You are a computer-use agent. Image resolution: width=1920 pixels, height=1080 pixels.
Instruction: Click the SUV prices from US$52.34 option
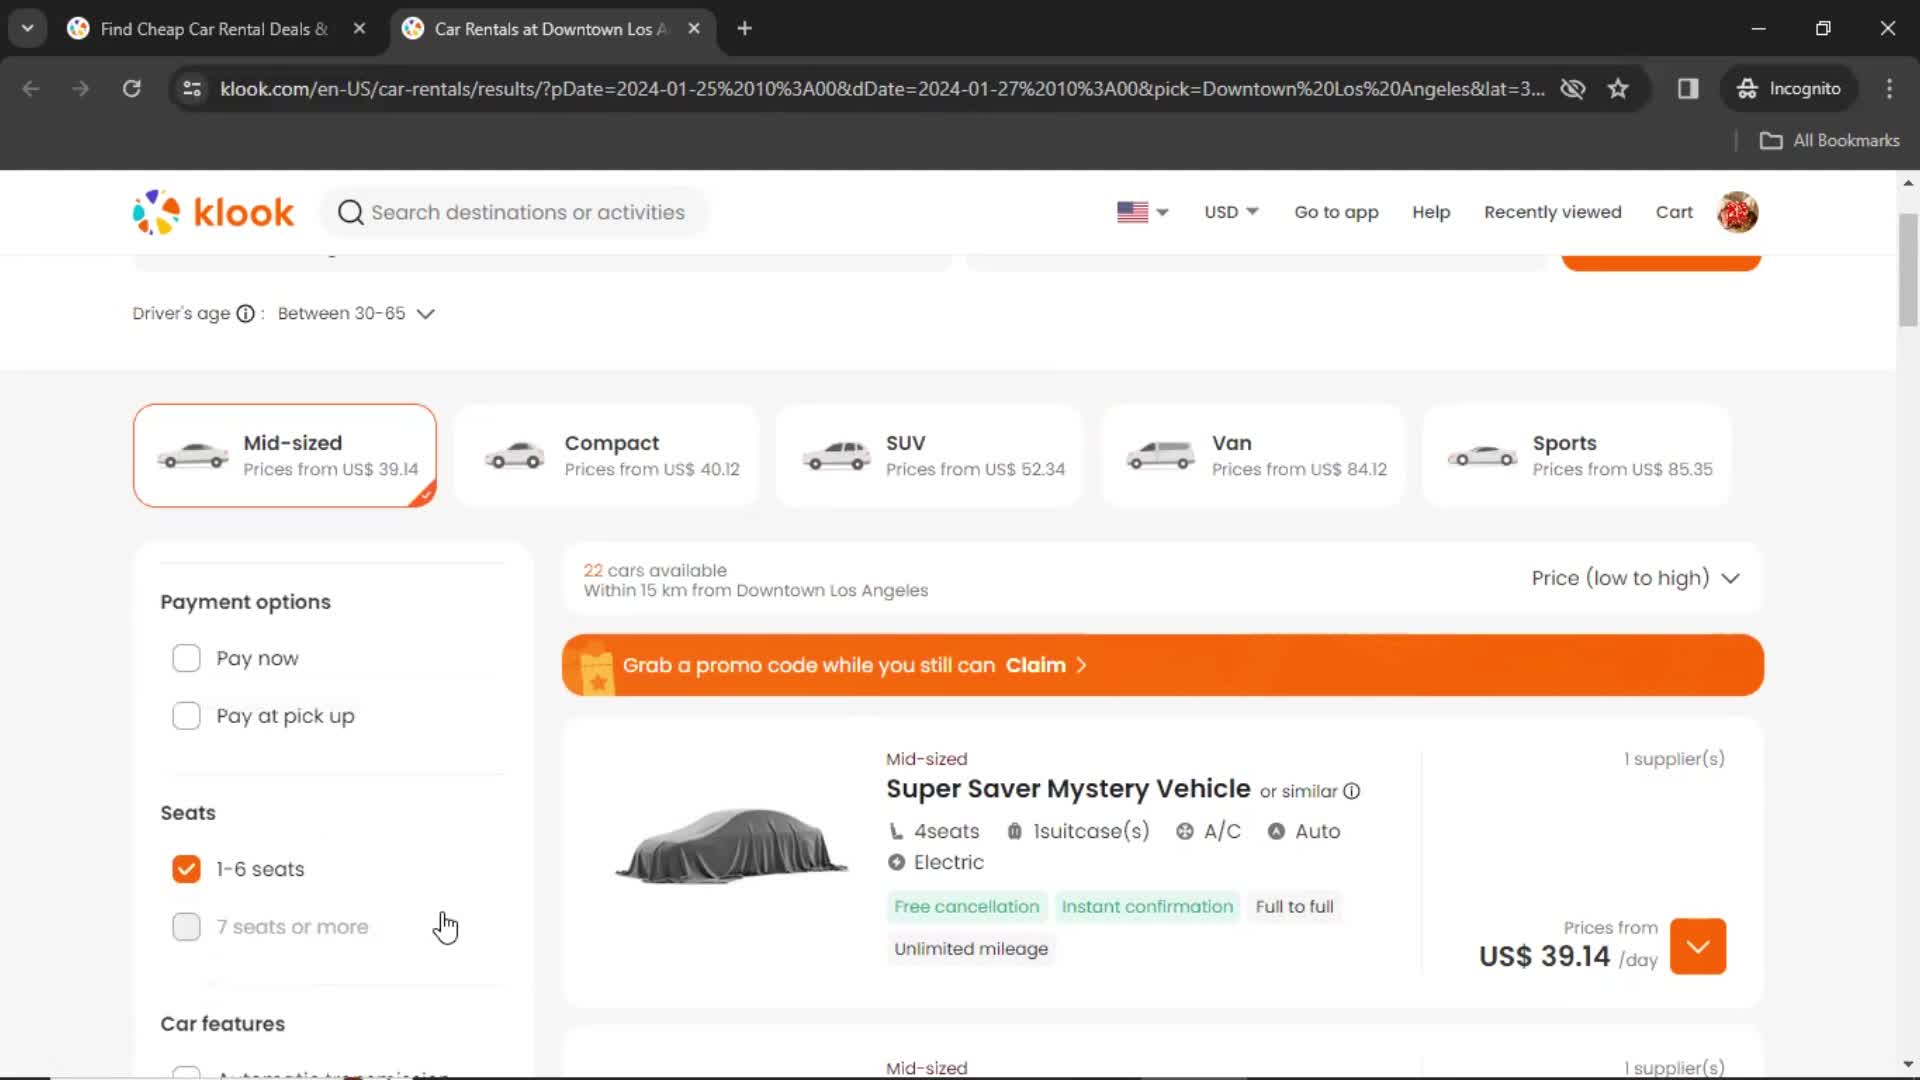click(x=931, y=455)
